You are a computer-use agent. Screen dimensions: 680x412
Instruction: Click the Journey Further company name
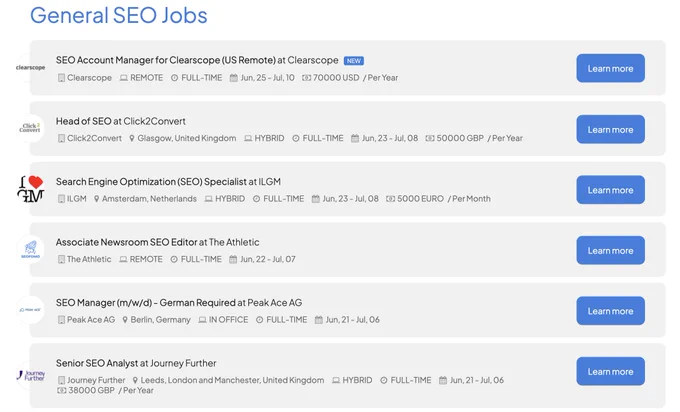[96, 380]
